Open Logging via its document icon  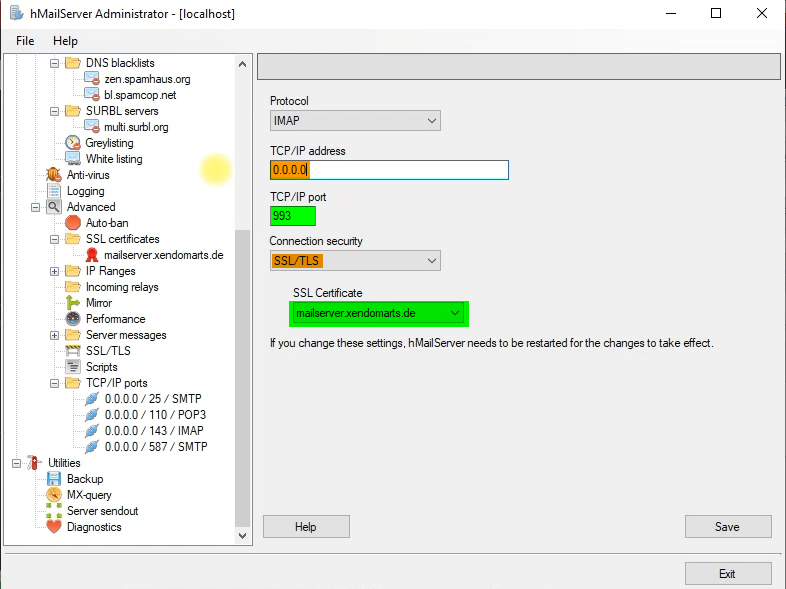(x=54, y=191)
